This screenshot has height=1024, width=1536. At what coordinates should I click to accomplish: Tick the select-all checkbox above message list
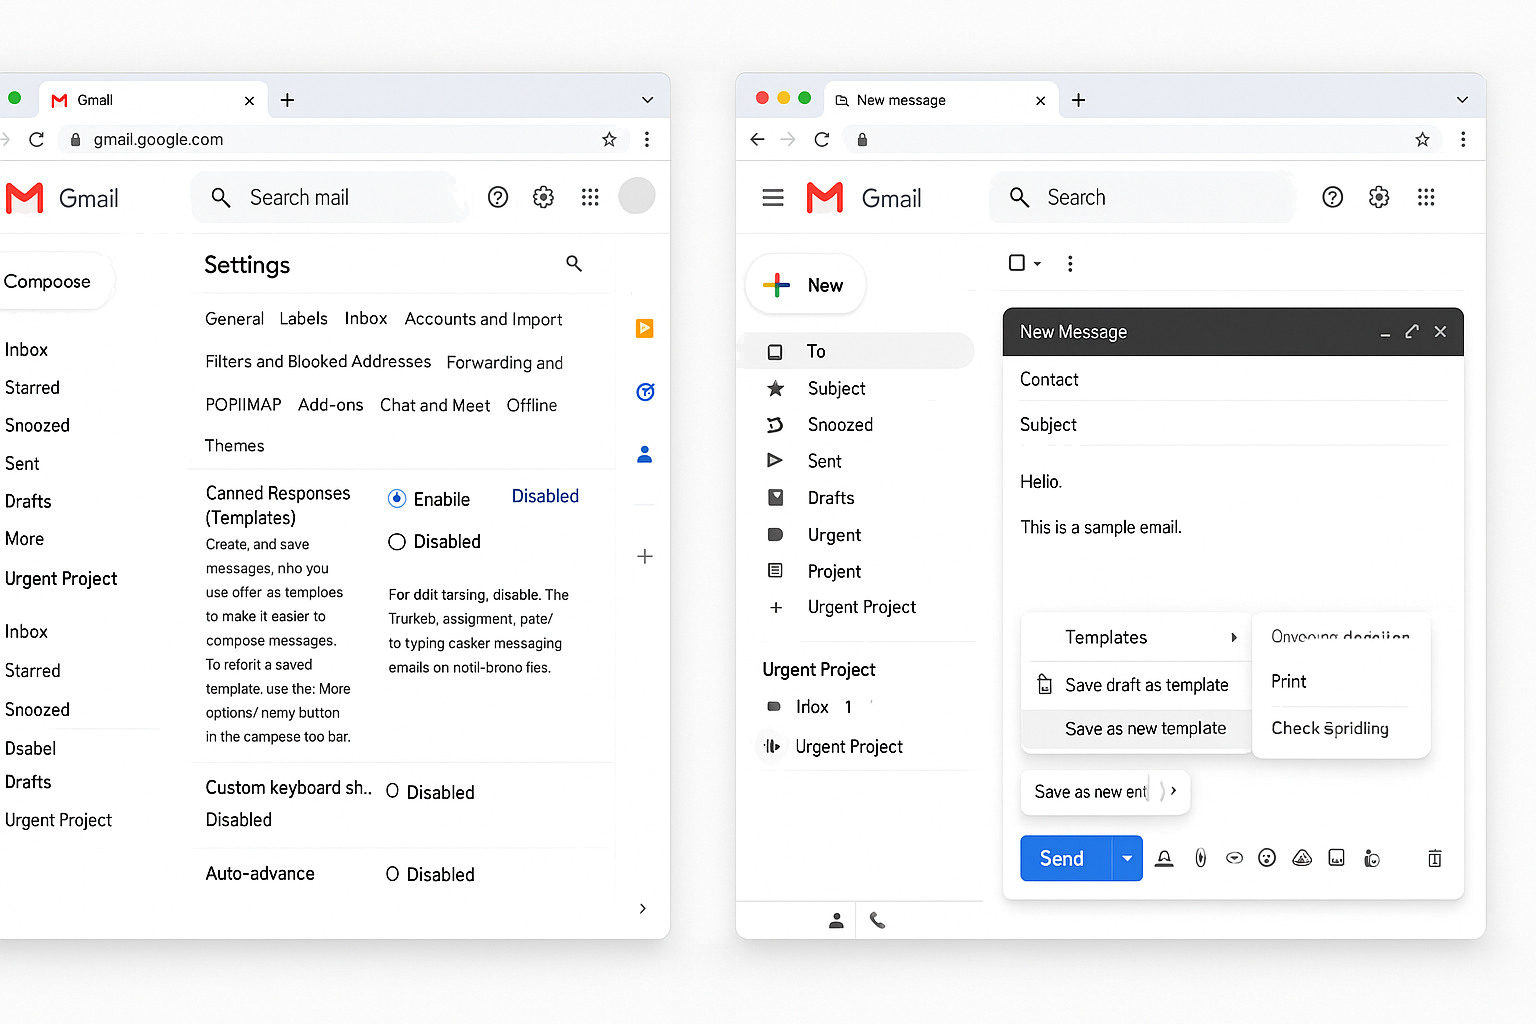click(x=1017, y=263)
